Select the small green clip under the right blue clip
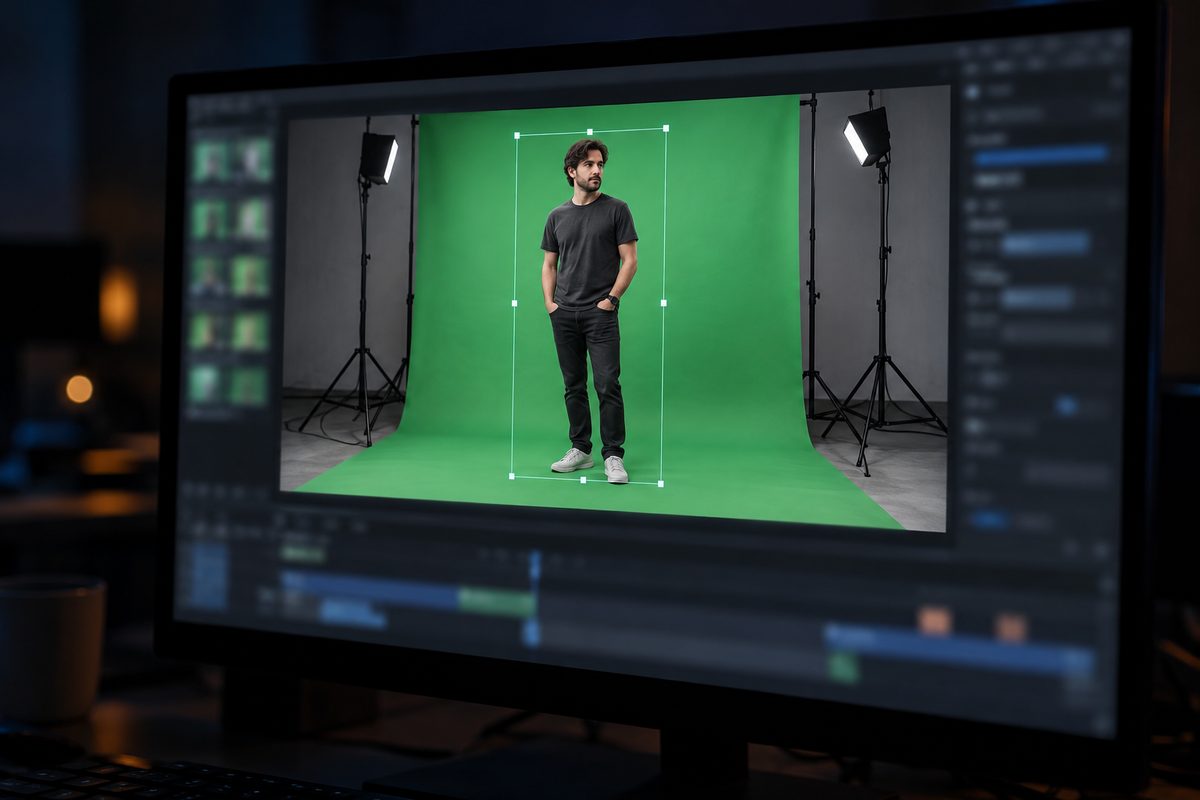The image size is (1200, 800). point(844,669)
